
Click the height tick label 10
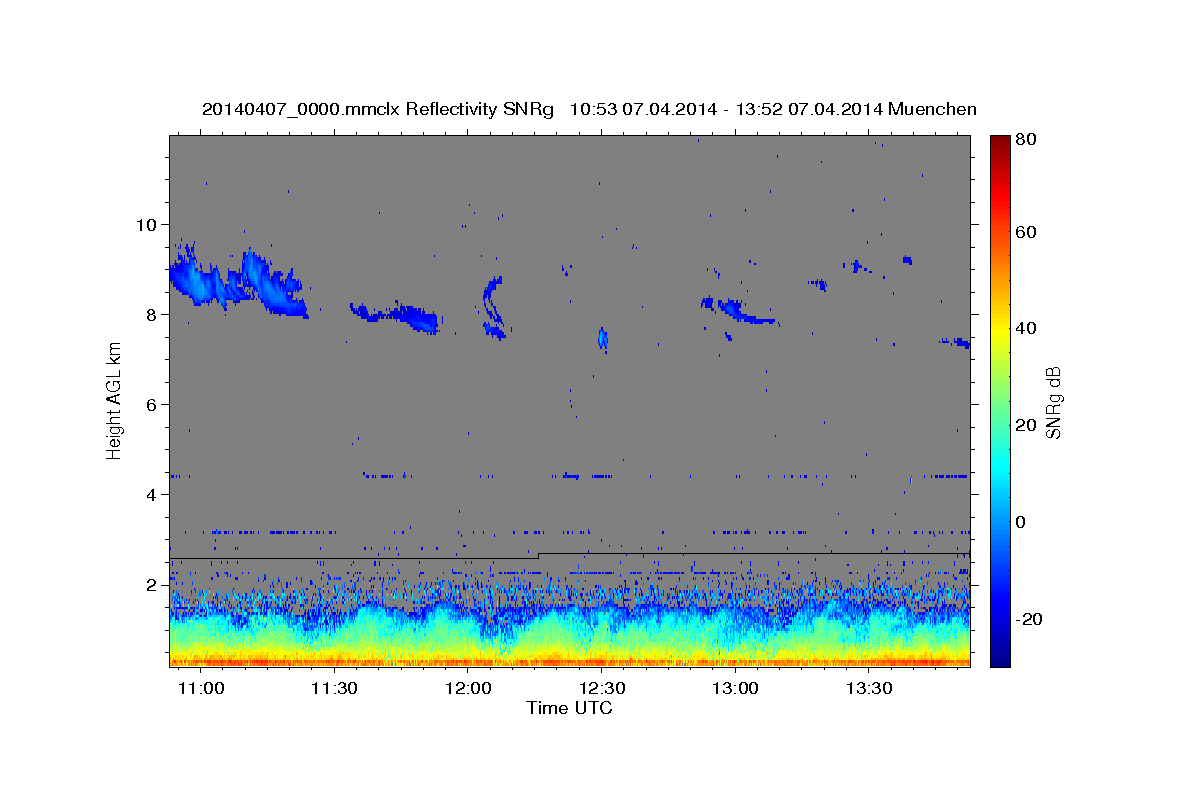pyautogui.click(x=147, y=224)
